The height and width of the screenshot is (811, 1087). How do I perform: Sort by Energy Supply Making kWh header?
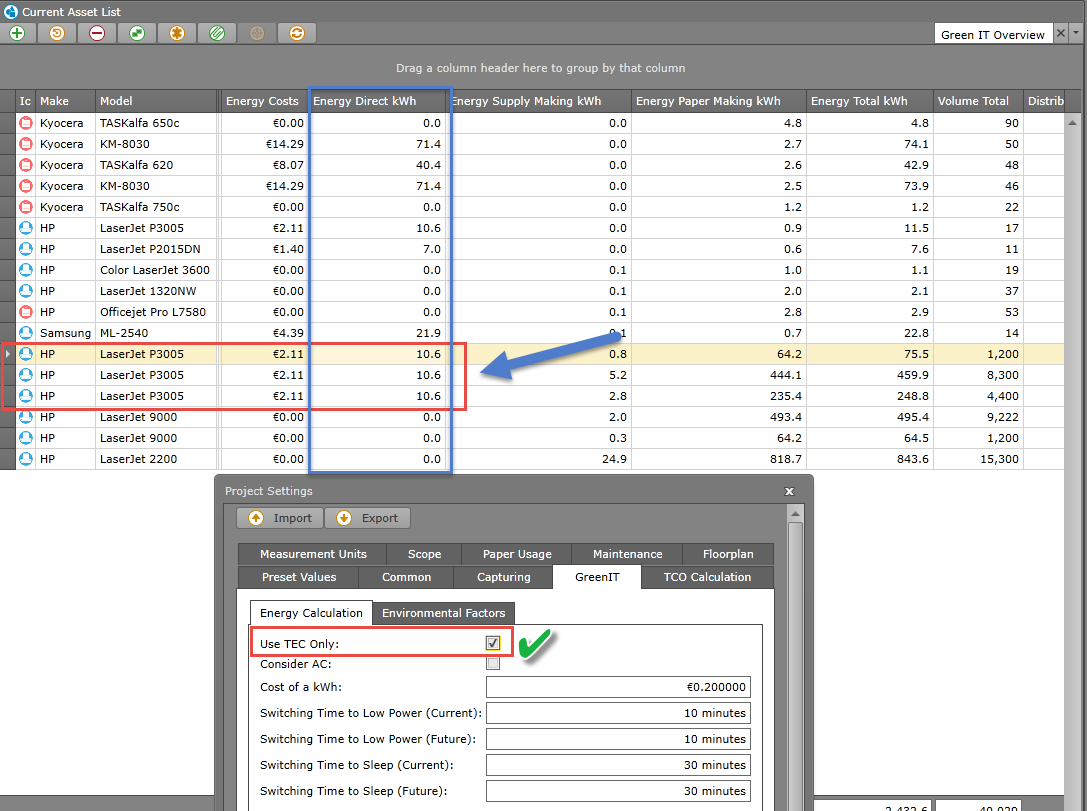pos(539,101)
